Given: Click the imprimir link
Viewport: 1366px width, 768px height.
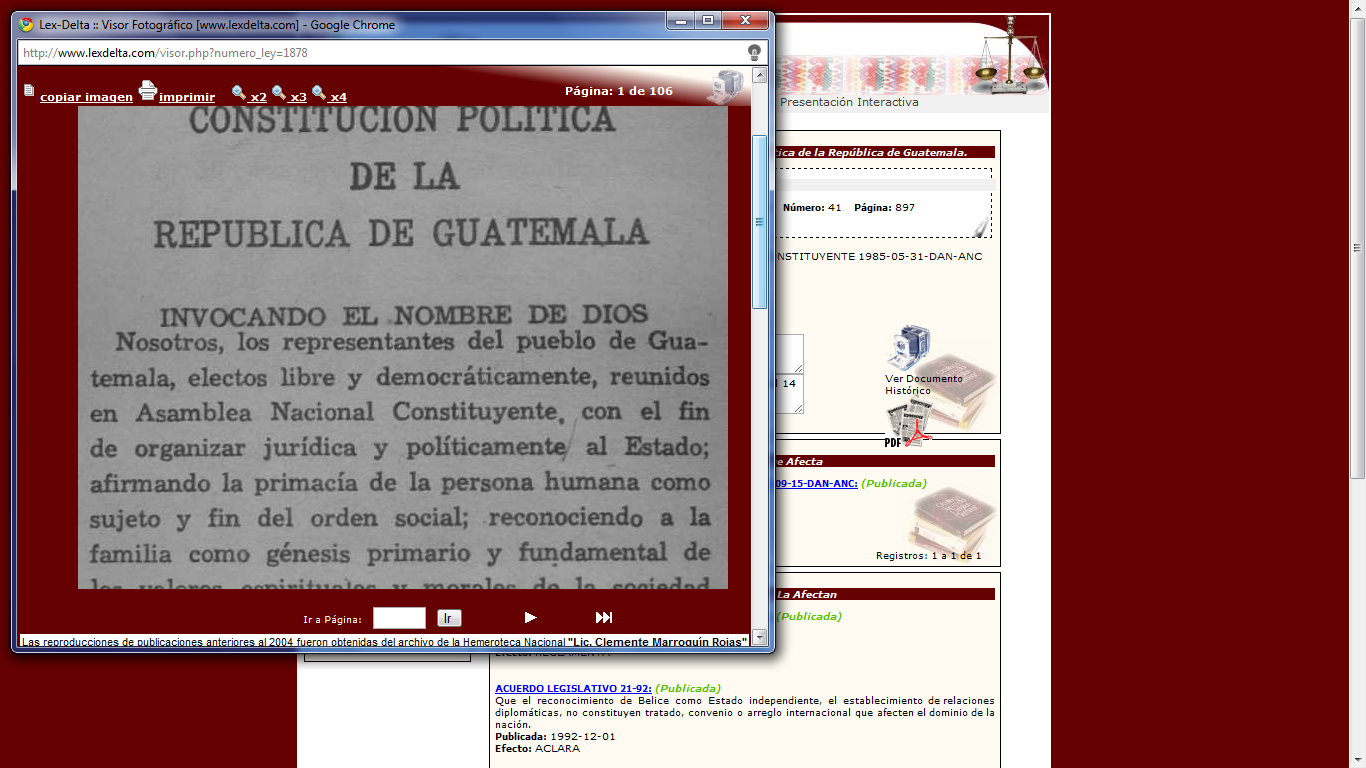Looking at the screenshot, I should point(187,97).
